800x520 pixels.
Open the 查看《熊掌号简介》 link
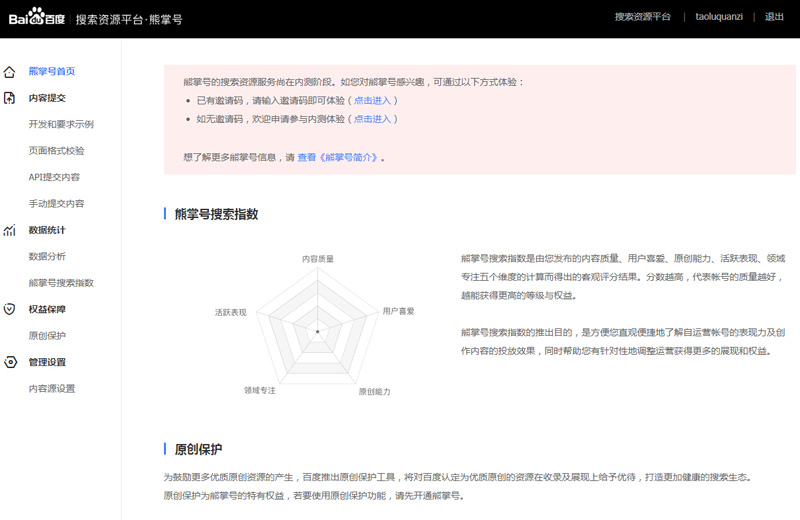[337, 158]
